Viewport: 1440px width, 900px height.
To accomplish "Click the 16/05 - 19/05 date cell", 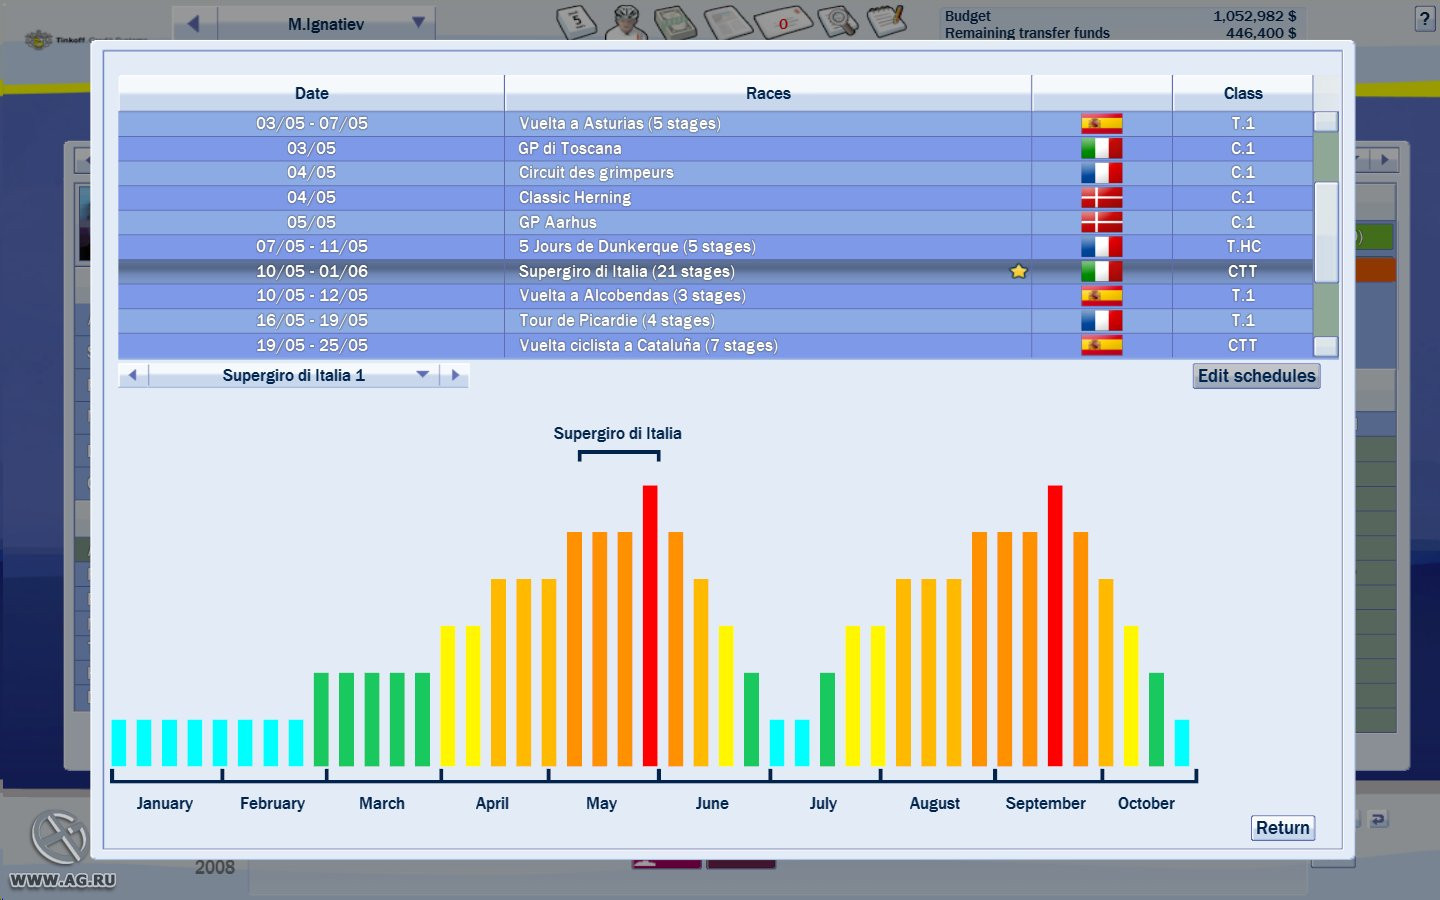I will 311,320.
